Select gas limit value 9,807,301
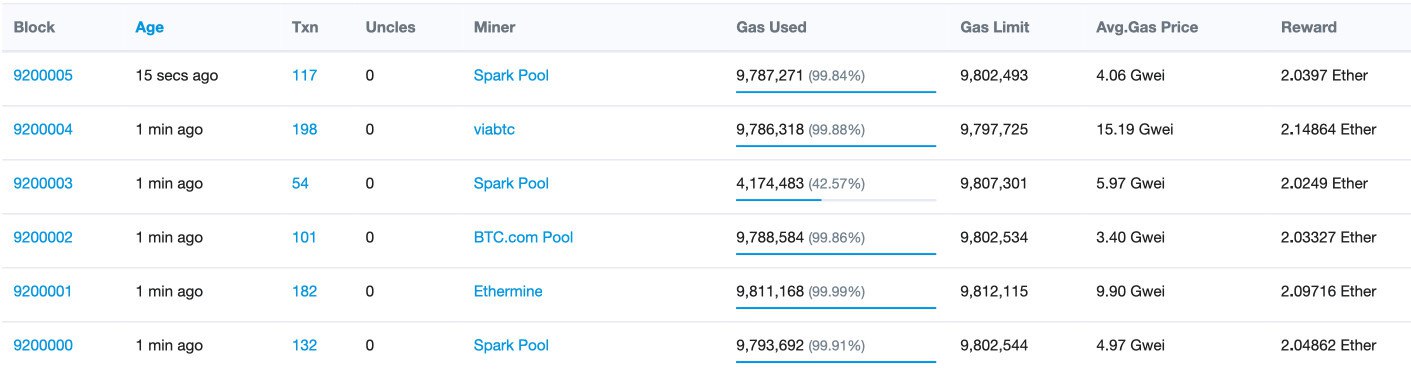The height and width of the screenshot is (375, 1411). point(994,183)
